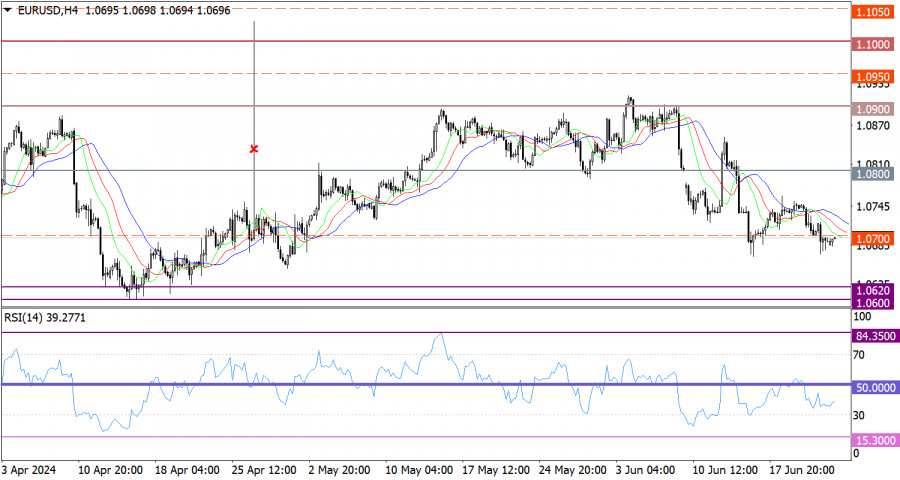This screenshot has width=900, height=480.
Task: Click the 1.1050 price level label
Action: (872, 11)
